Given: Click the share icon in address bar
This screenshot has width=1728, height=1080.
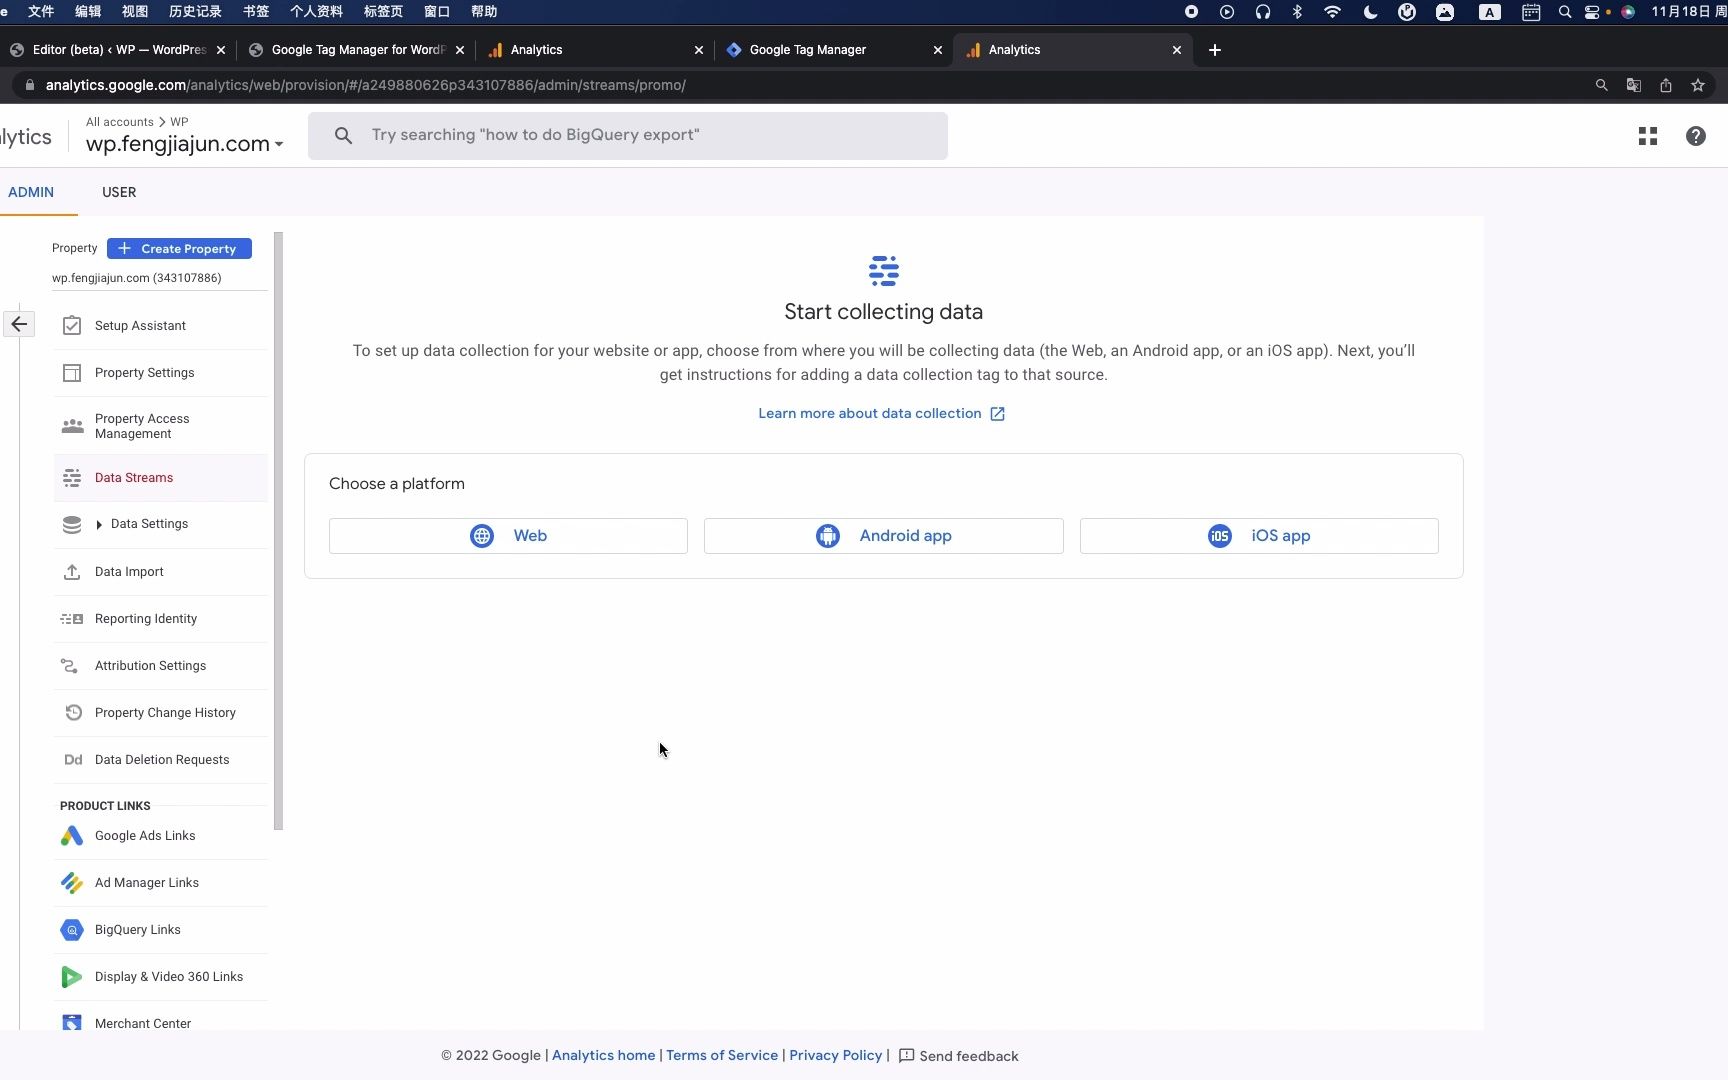Looking at the screenshot, I should [x=1666, y=85].
